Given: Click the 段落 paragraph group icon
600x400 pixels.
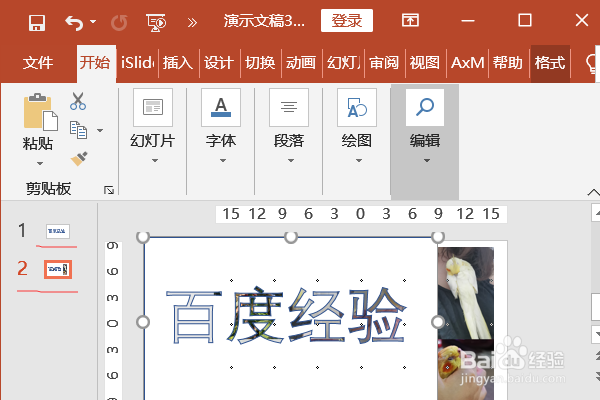Looking at the screenshot, I should tap(289, 107).
